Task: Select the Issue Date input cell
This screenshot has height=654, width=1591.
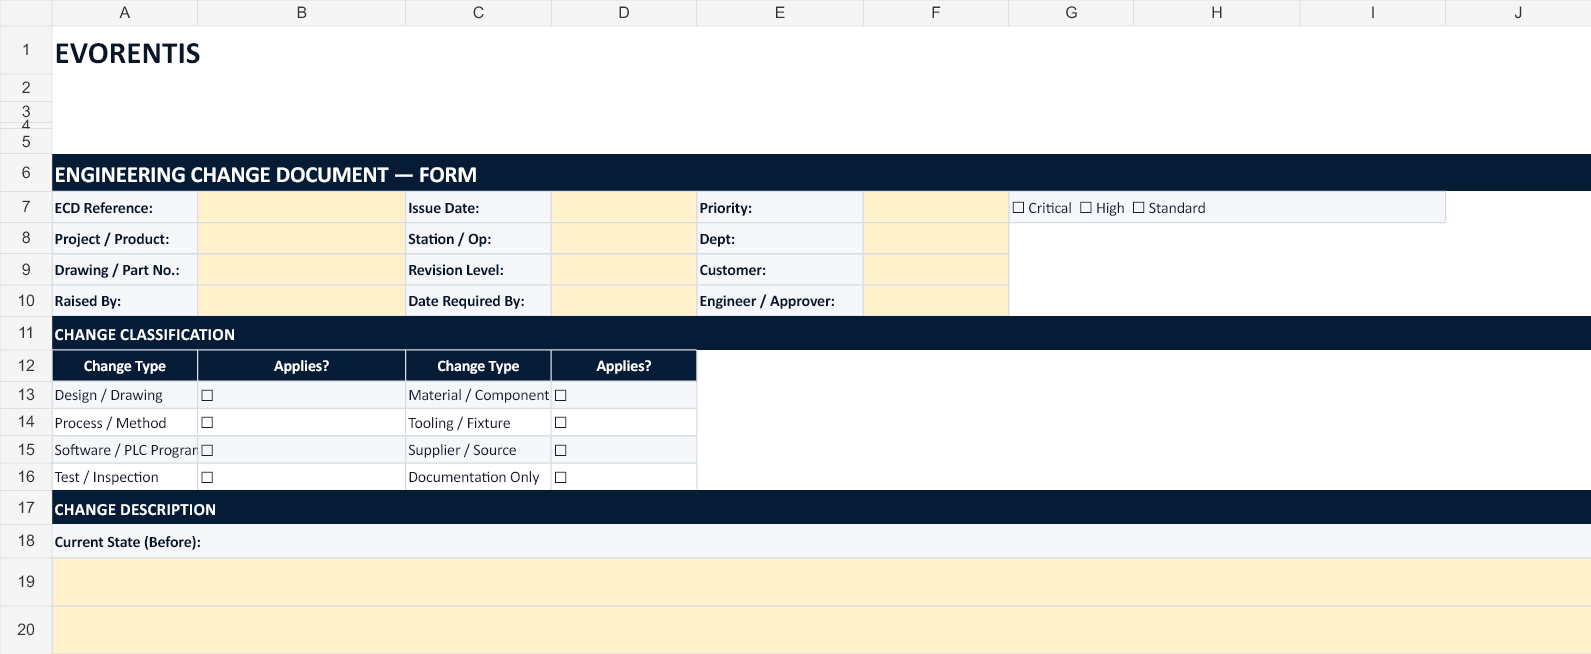Action: 624,208
